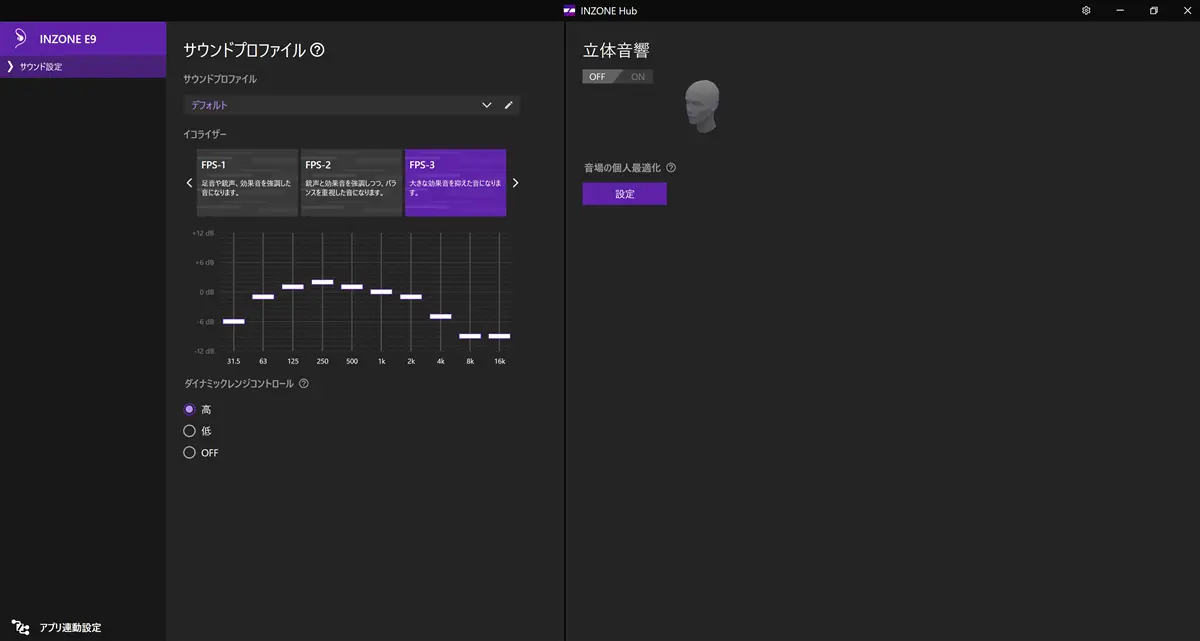Click the 16k equalizer slider handle
This screenshot has height=641, width=1200.
tap(500, 336)
